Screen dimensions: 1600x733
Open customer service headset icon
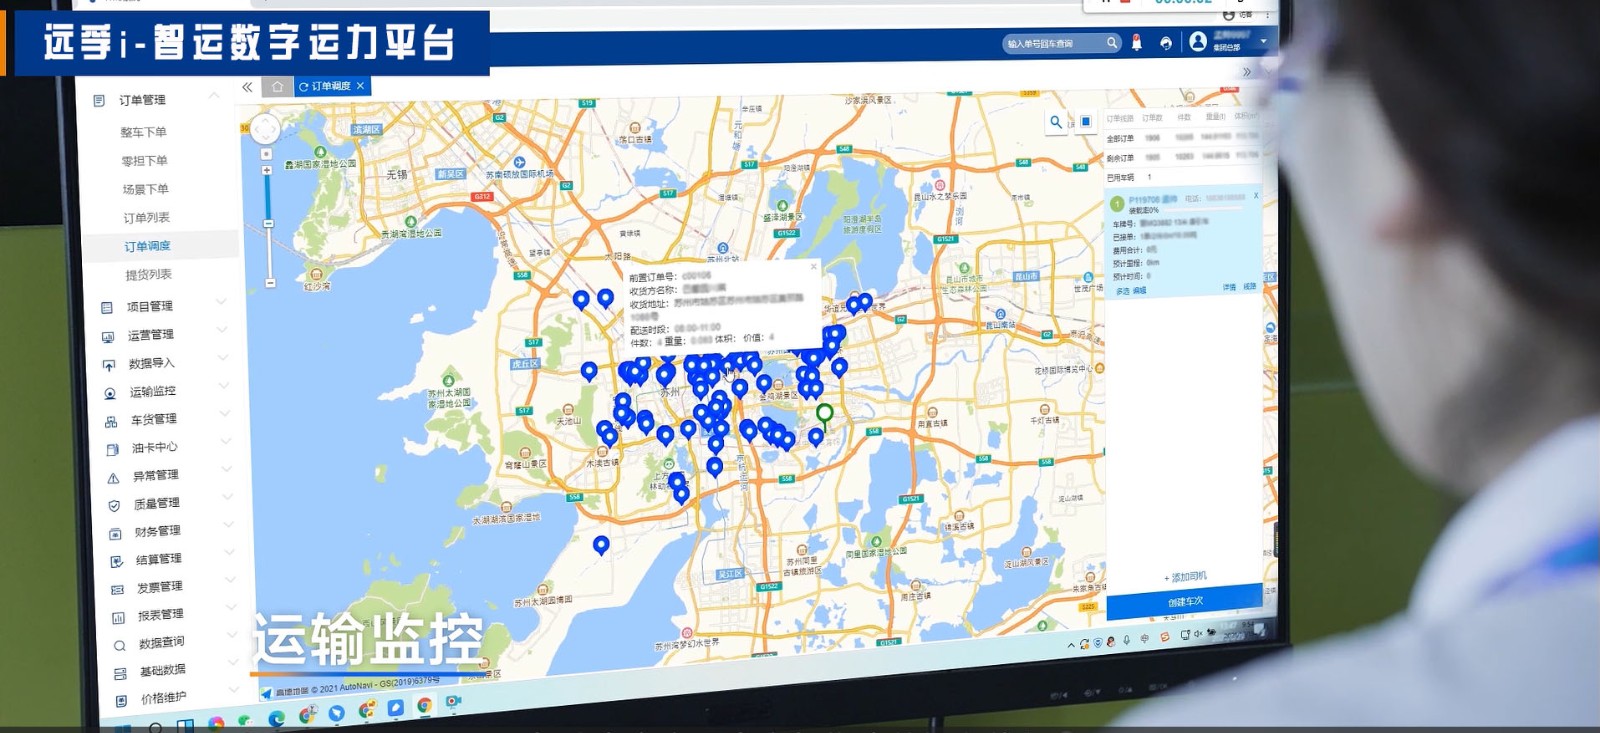tap(1165, 43)
